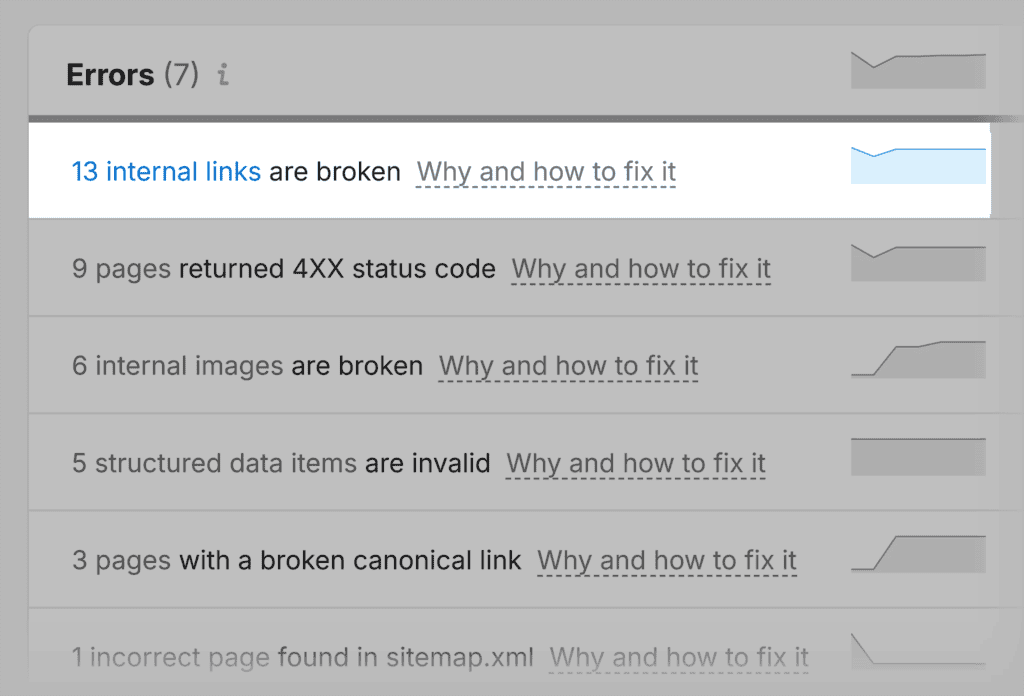
Task: Open the 5 structured data items link
Action: [x=214, y=463]
